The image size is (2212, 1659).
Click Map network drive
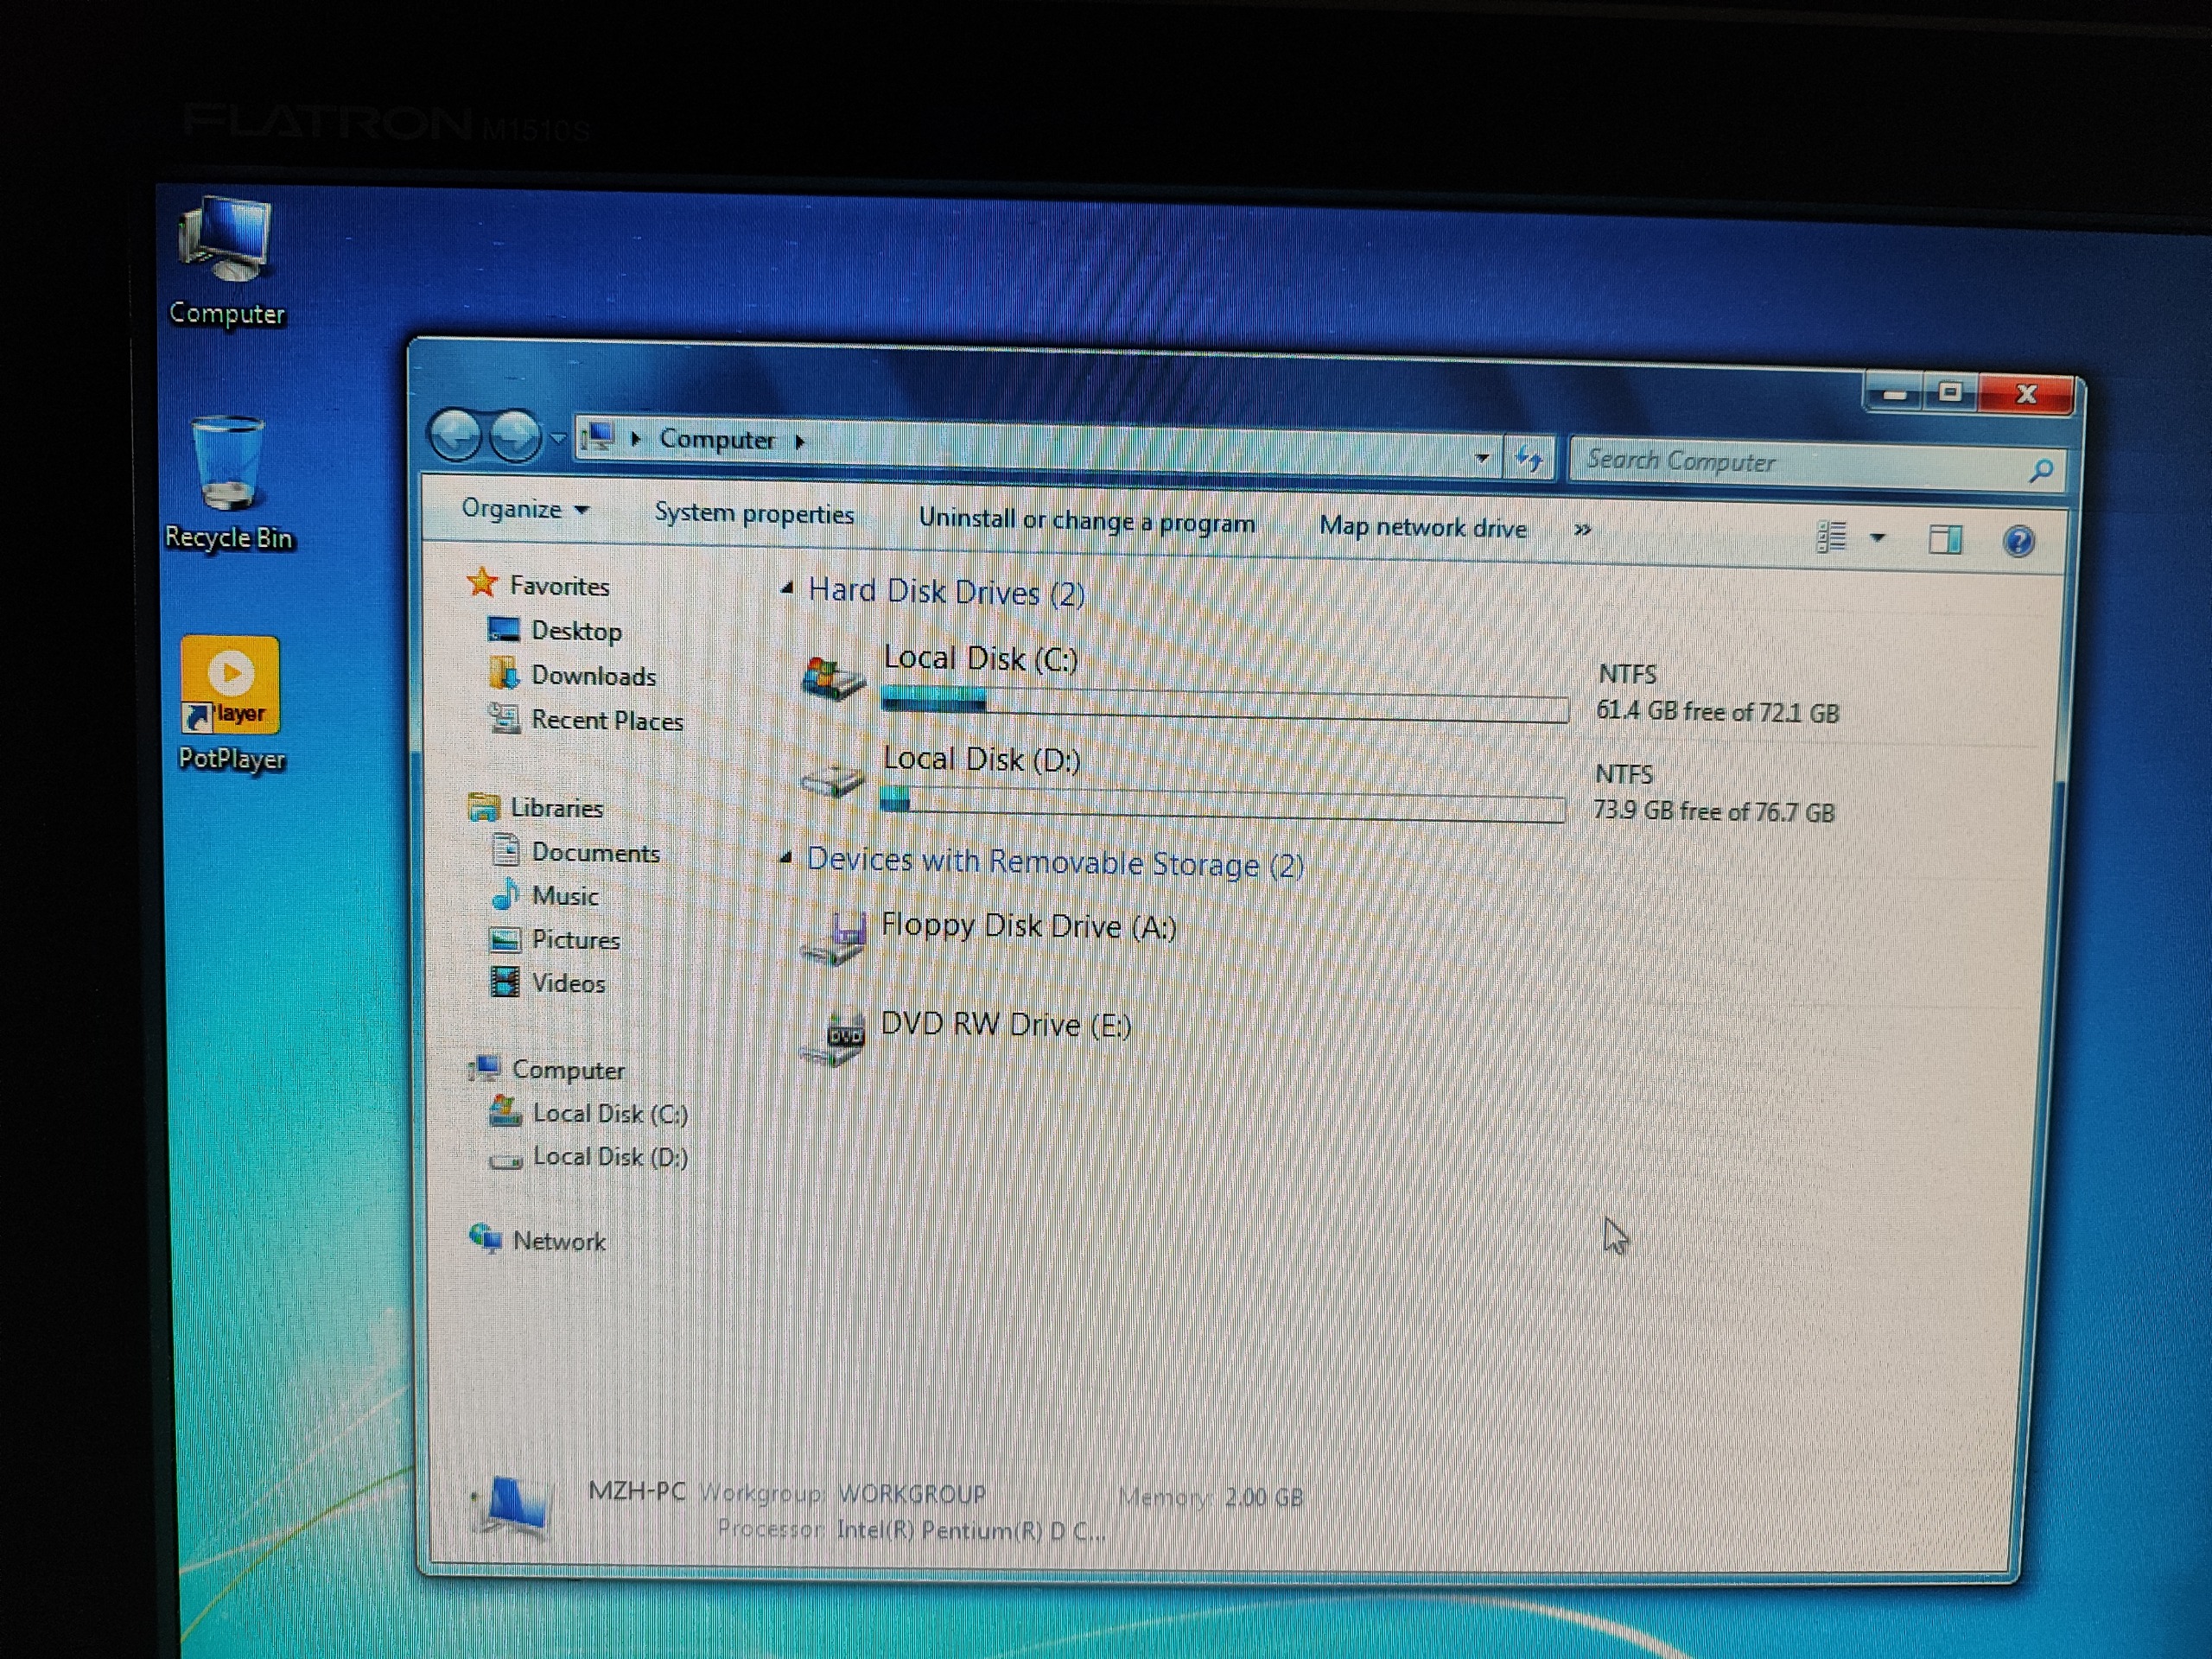1422,527
